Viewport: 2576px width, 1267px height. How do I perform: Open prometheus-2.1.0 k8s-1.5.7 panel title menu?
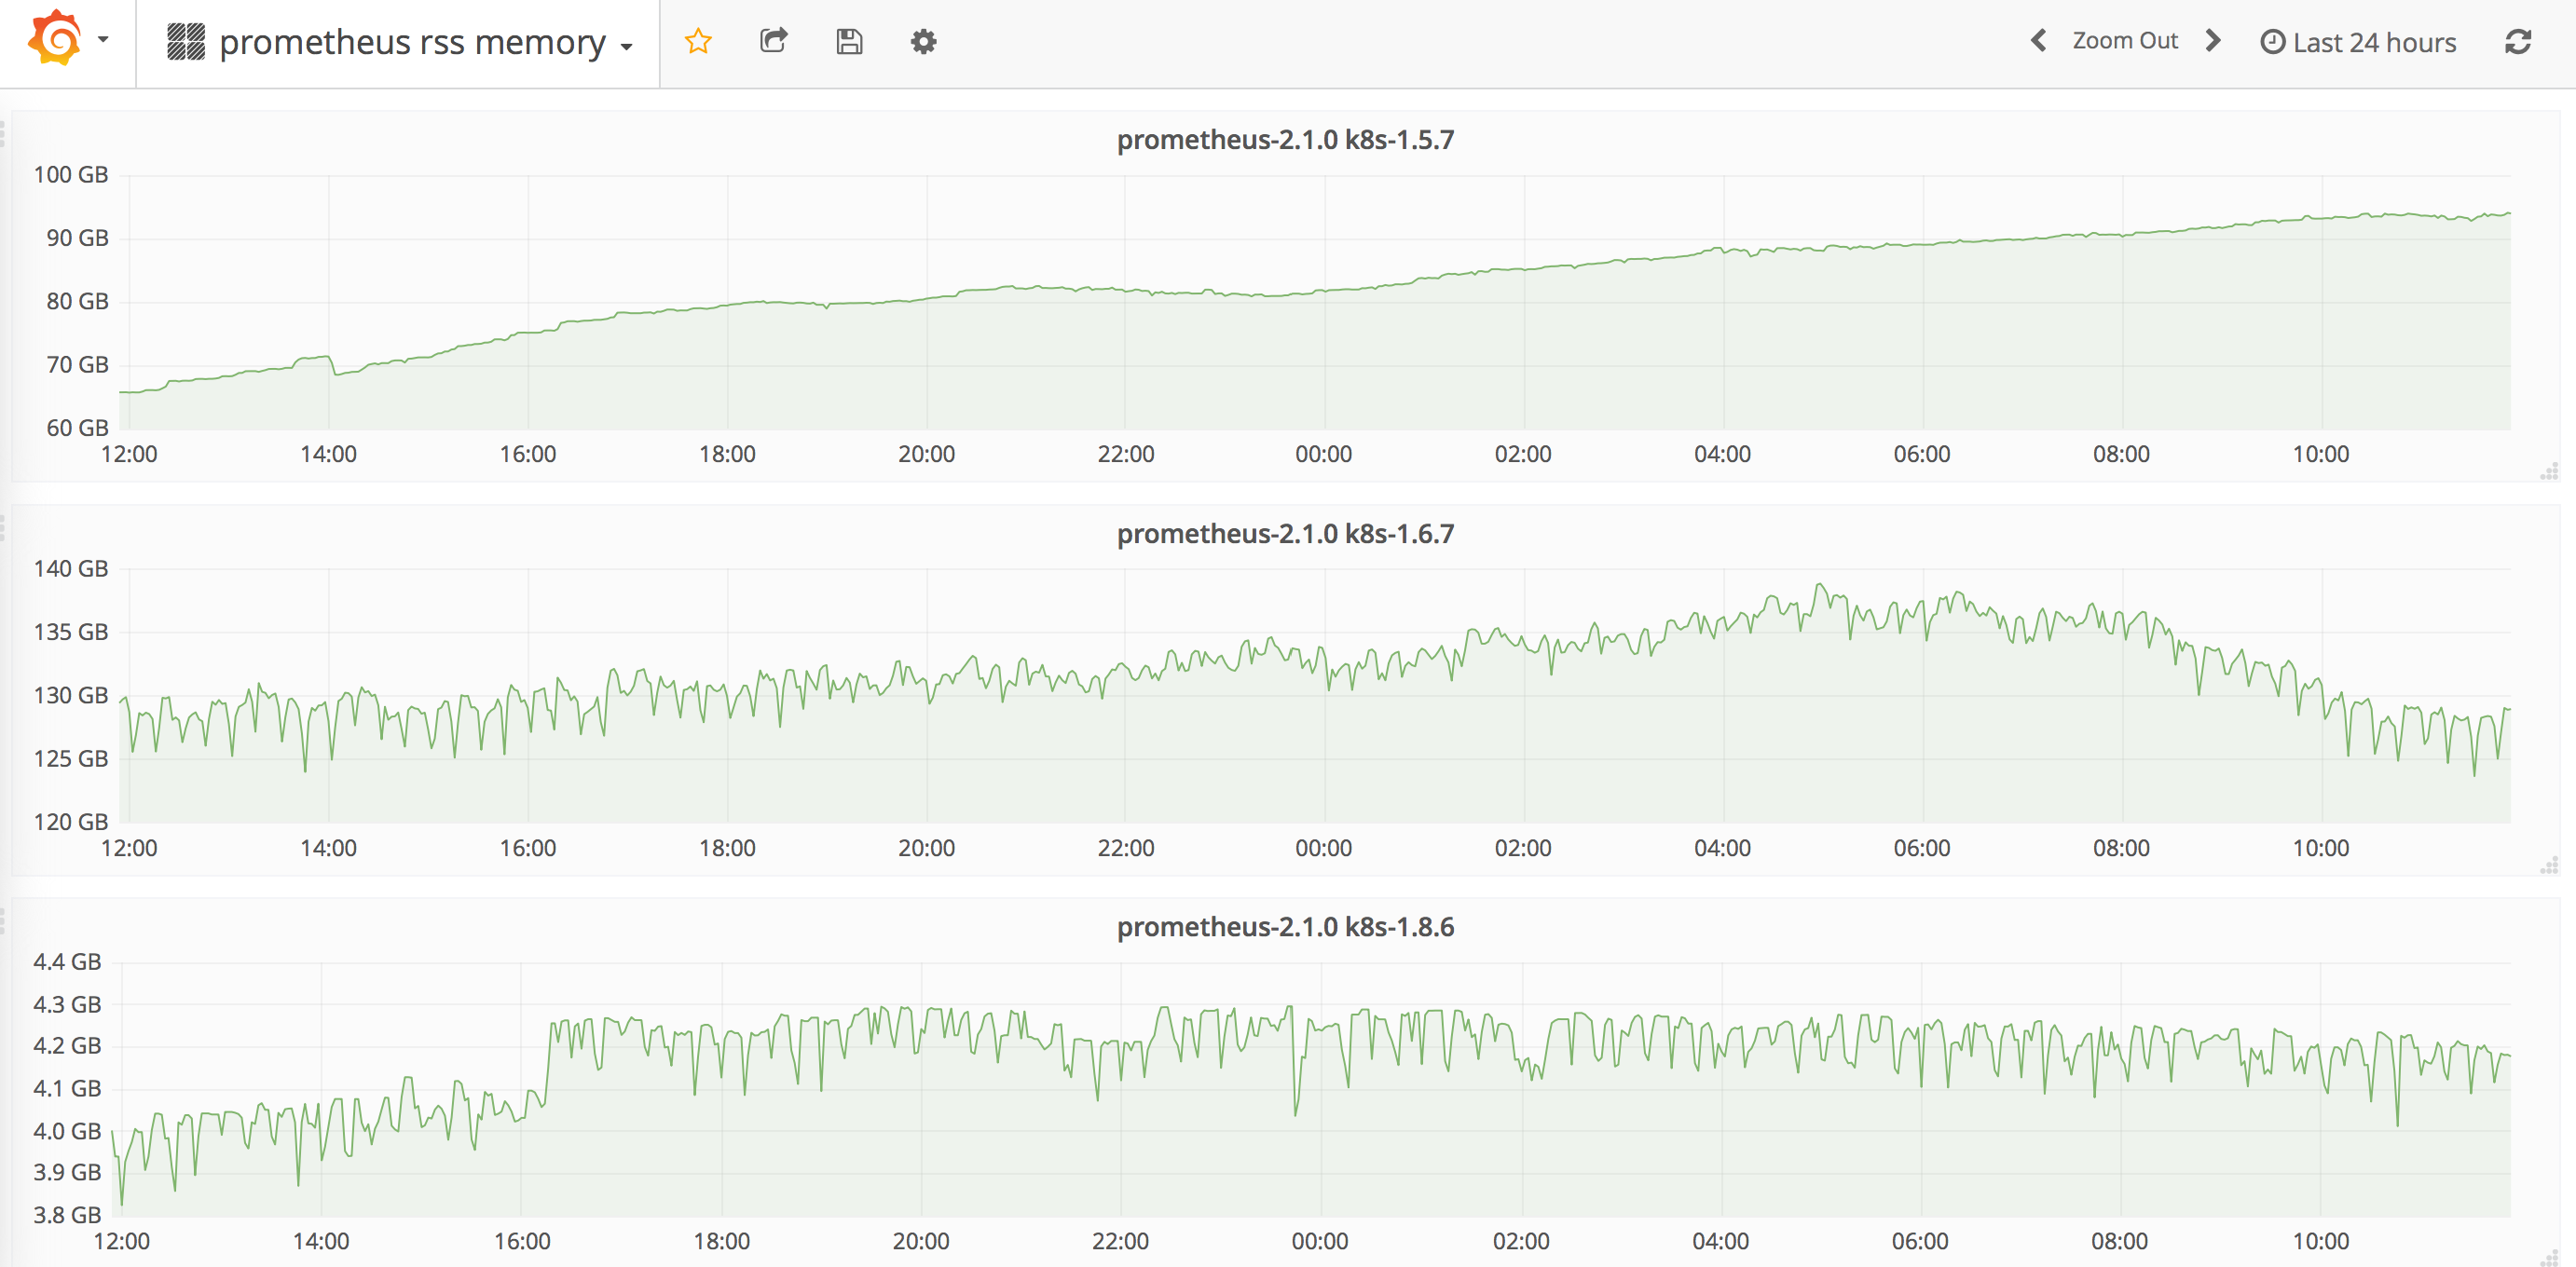pos(1285,140)
